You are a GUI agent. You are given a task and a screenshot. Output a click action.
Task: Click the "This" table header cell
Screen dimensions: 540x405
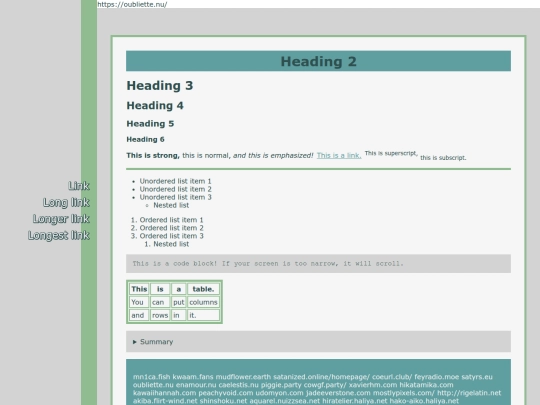(x=139, y=289)
